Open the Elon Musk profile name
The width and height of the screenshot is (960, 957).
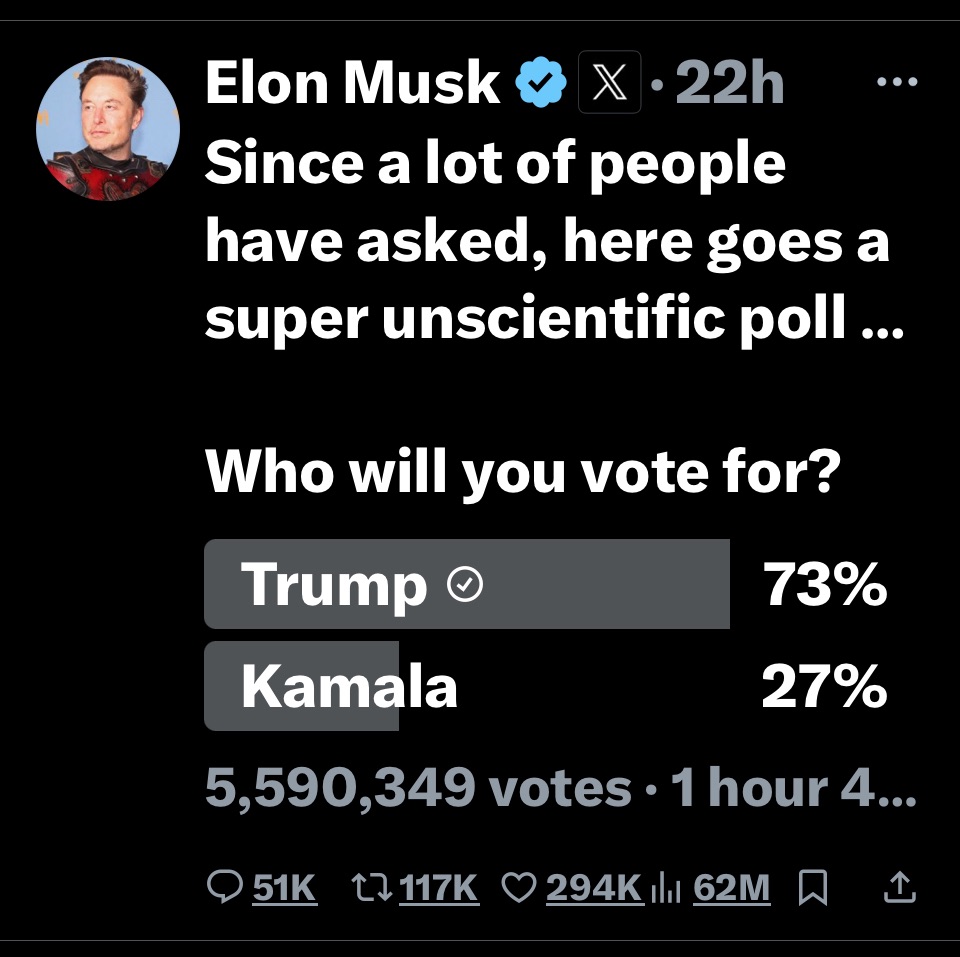352,83
